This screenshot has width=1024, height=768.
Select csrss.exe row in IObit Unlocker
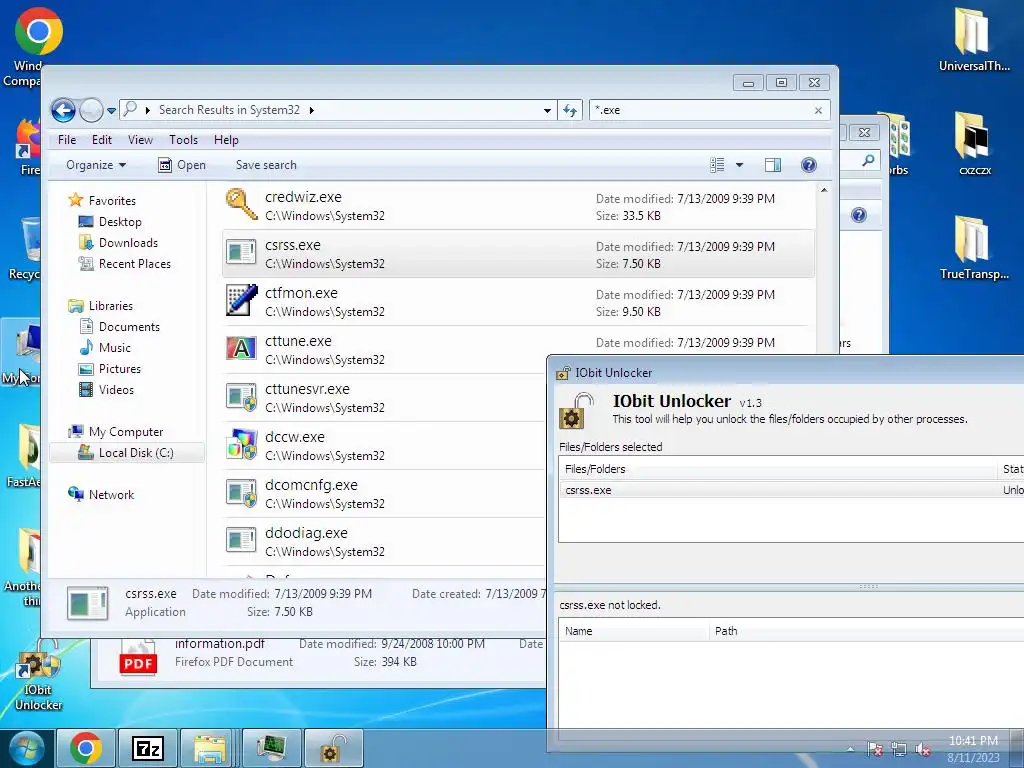click(791, 490)
